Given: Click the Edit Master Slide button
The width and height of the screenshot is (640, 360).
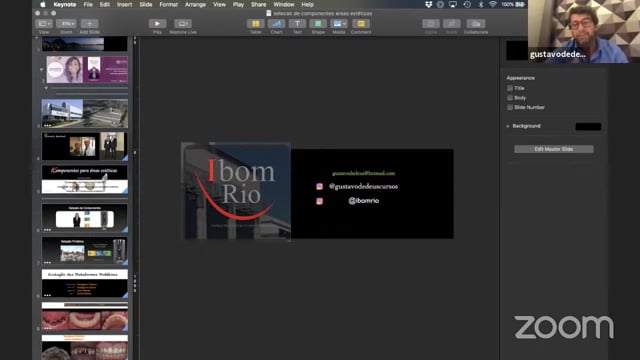Looking at the screenshot, I should [x=553, y=149].
